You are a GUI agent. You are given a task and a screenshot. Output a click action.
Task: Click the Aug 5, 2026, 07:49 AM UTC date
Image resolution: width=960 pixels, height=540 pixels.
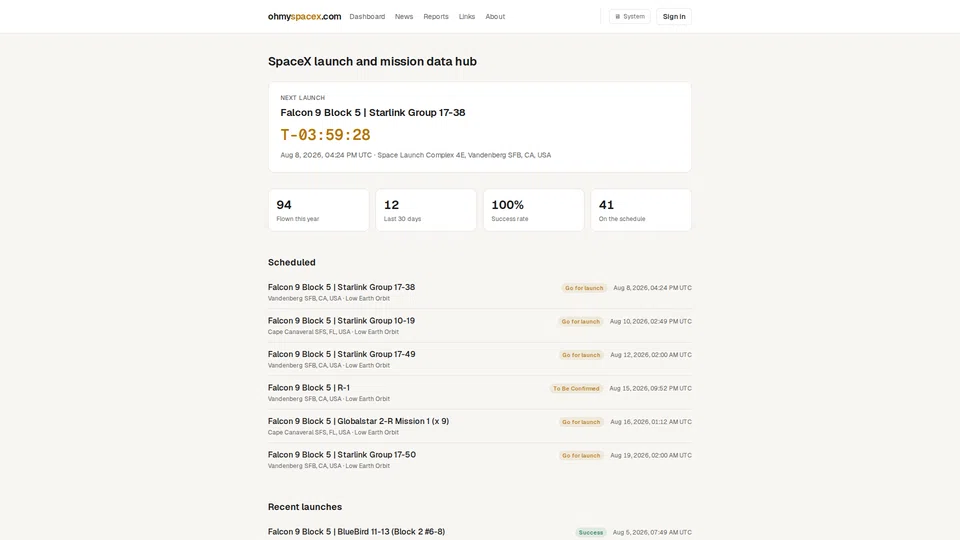pyautogui.click(x=652, y=533)
